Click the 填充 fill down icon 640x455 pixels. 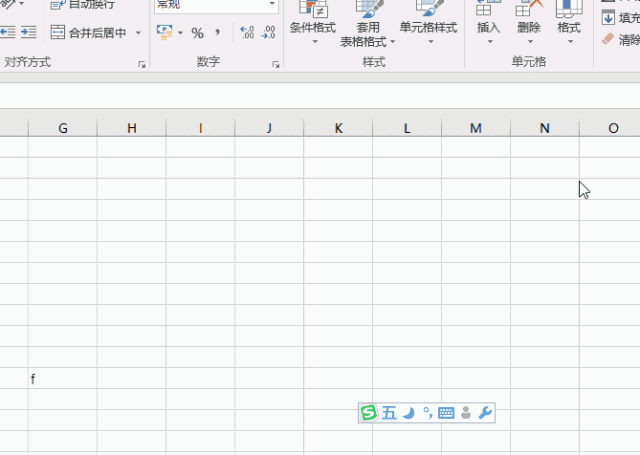point(608,18)
